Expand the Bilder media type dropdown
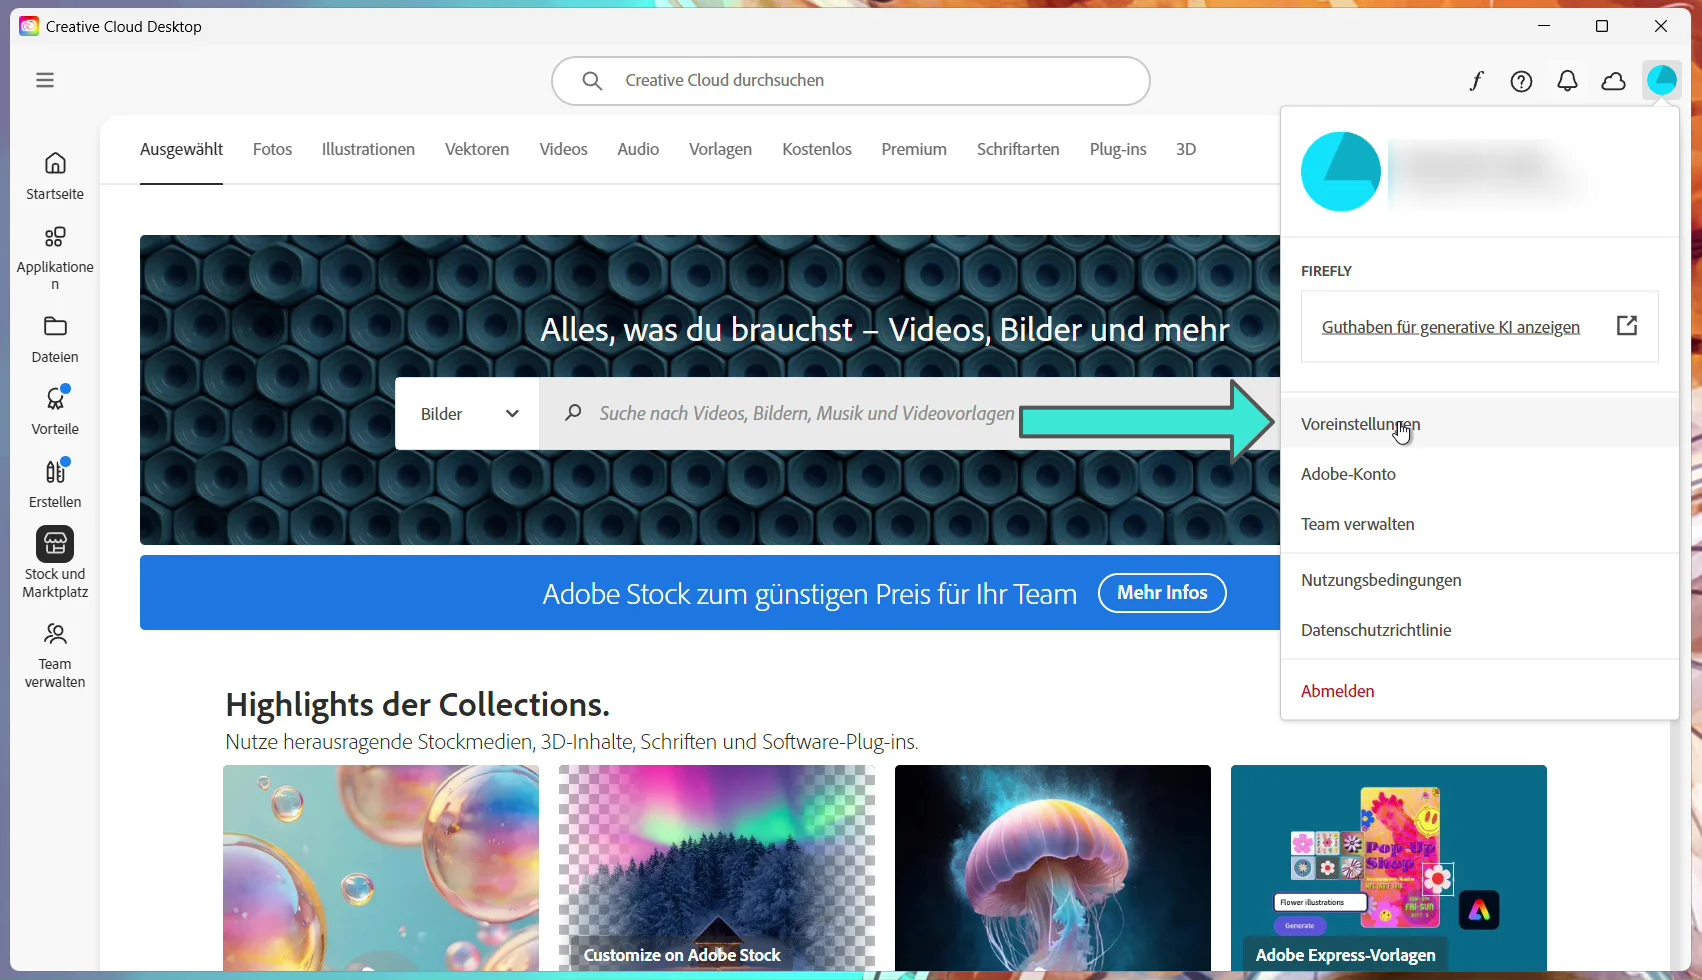This screenshot has width=1702, height=980. click(467, 413)
